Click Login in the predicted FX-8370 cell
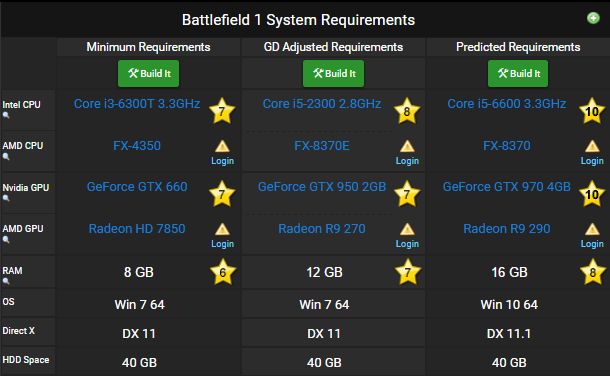Viewport: 610px width, 376px height. click(x=592, y=161)
